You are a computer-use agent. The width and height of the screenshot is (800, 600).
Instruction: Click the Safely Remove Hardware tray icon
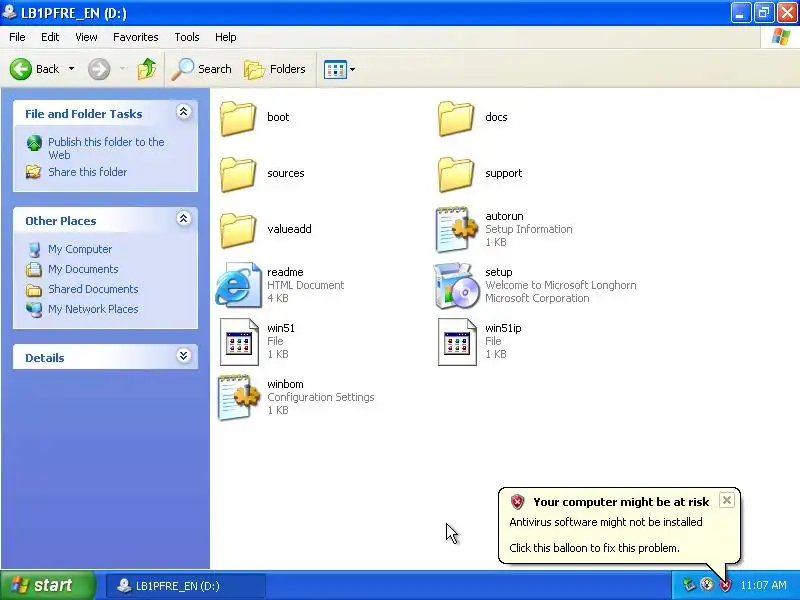click(x=689, y=585)
